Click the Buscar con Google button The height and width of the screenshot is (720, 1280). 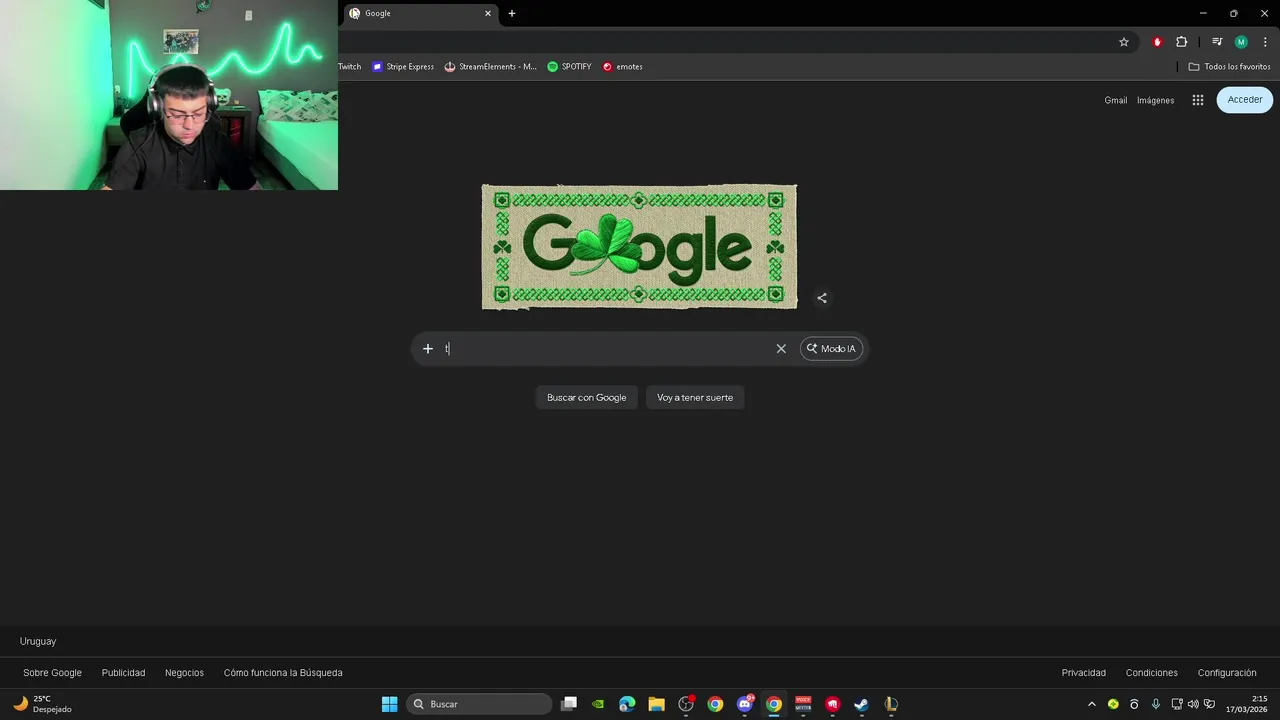[586, 398]
